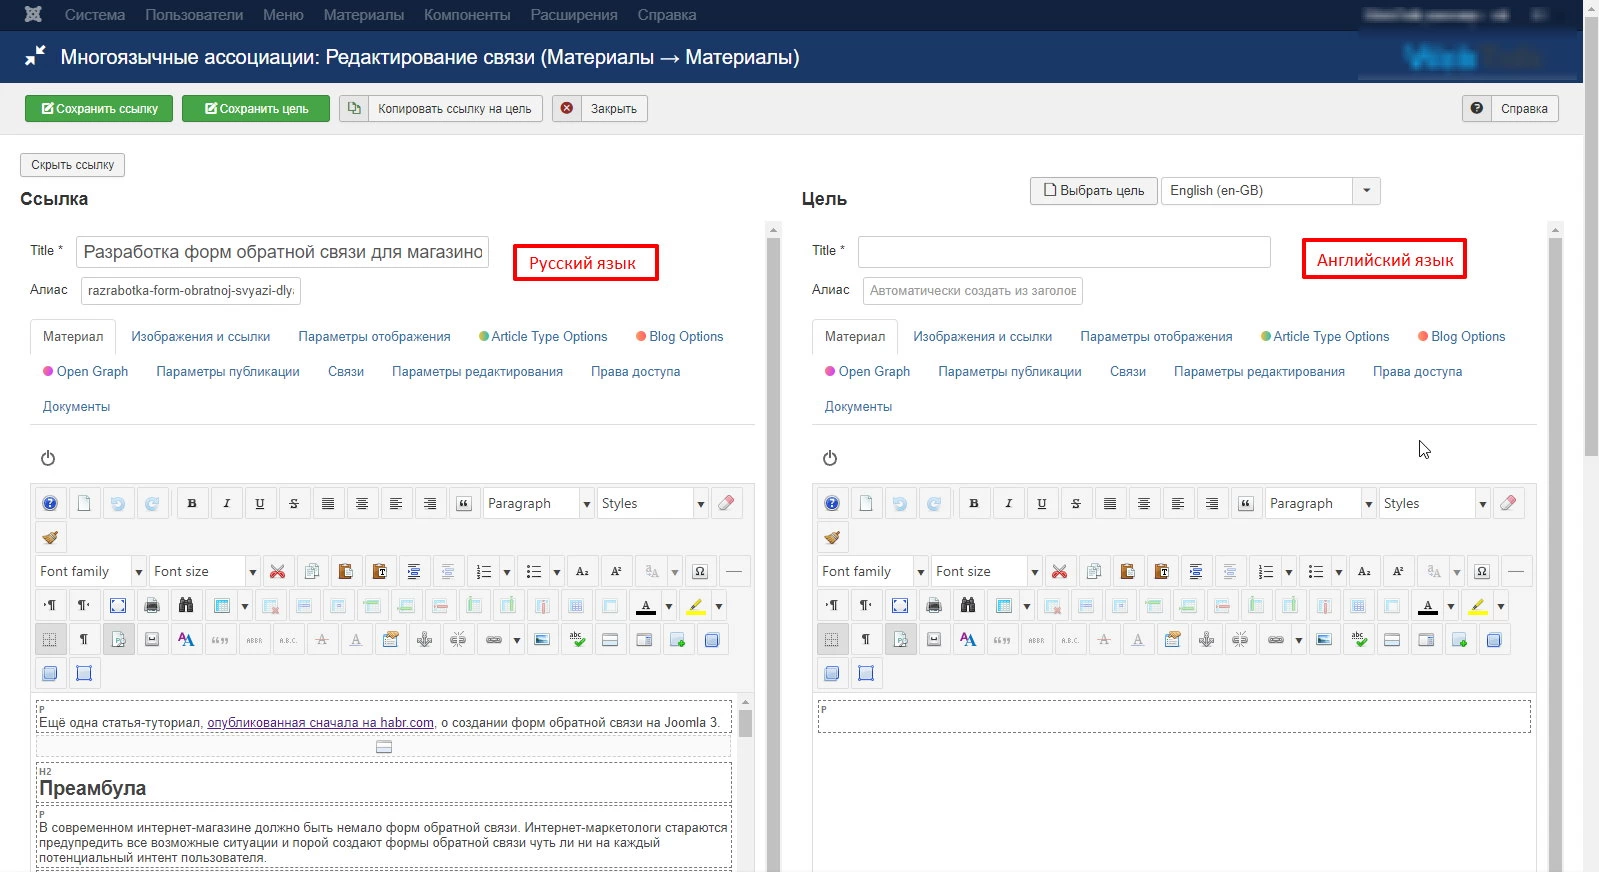This screenshot has height=872, width=1599.
Task: Click the subscript icon in Ссылка editor
Action: [x=582, y=571]
